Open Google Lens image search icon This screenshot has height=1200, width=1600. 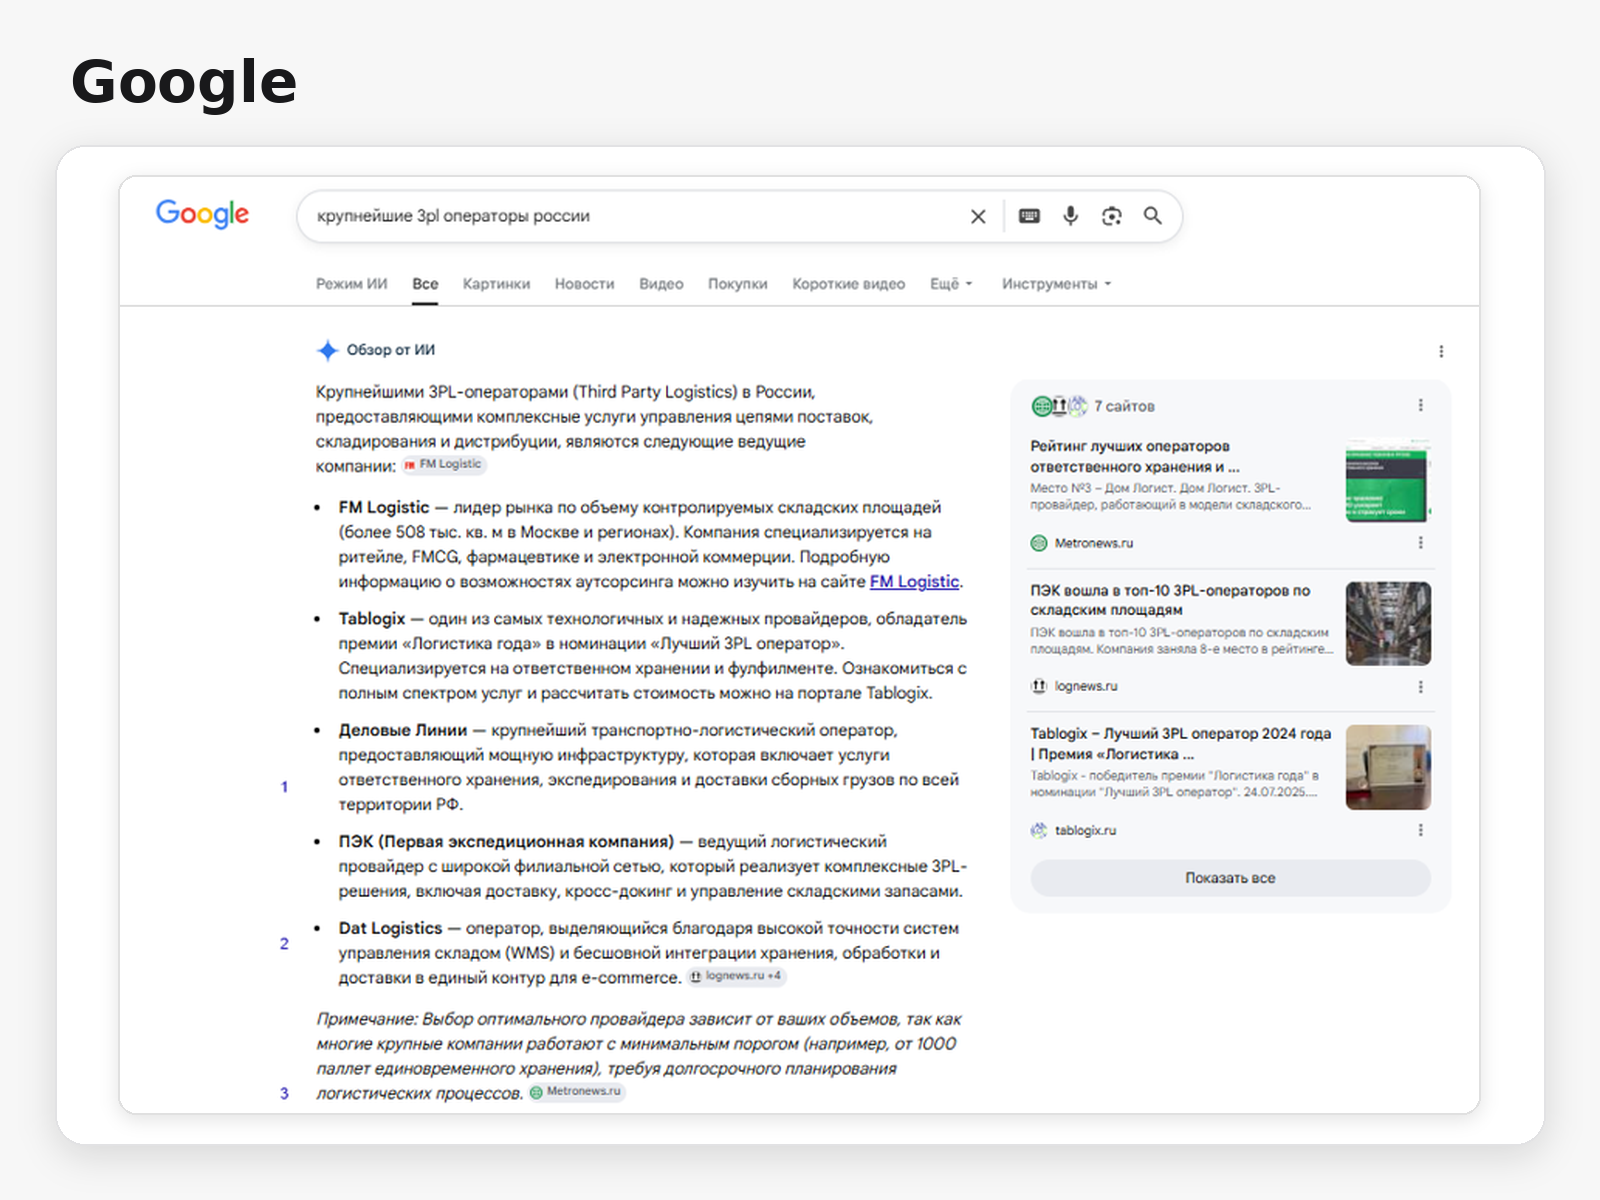1112,216
